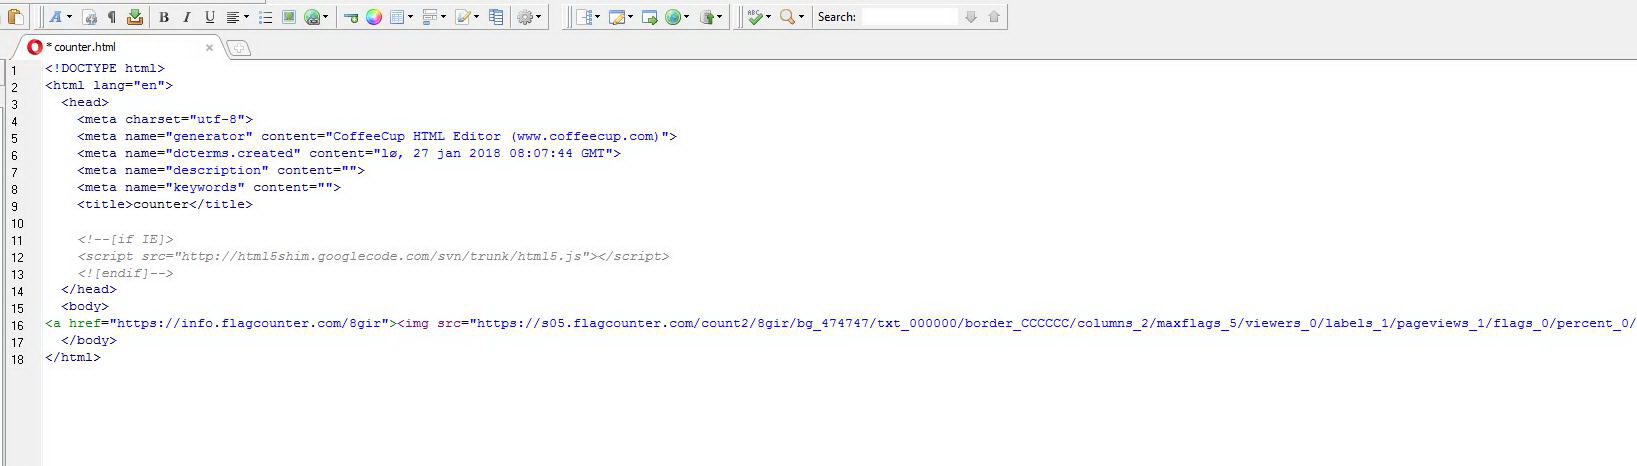Click the green globe browser preview icon
This screenshot has width=1637, height=466.
pyautogui.click(x=673, y=17)
